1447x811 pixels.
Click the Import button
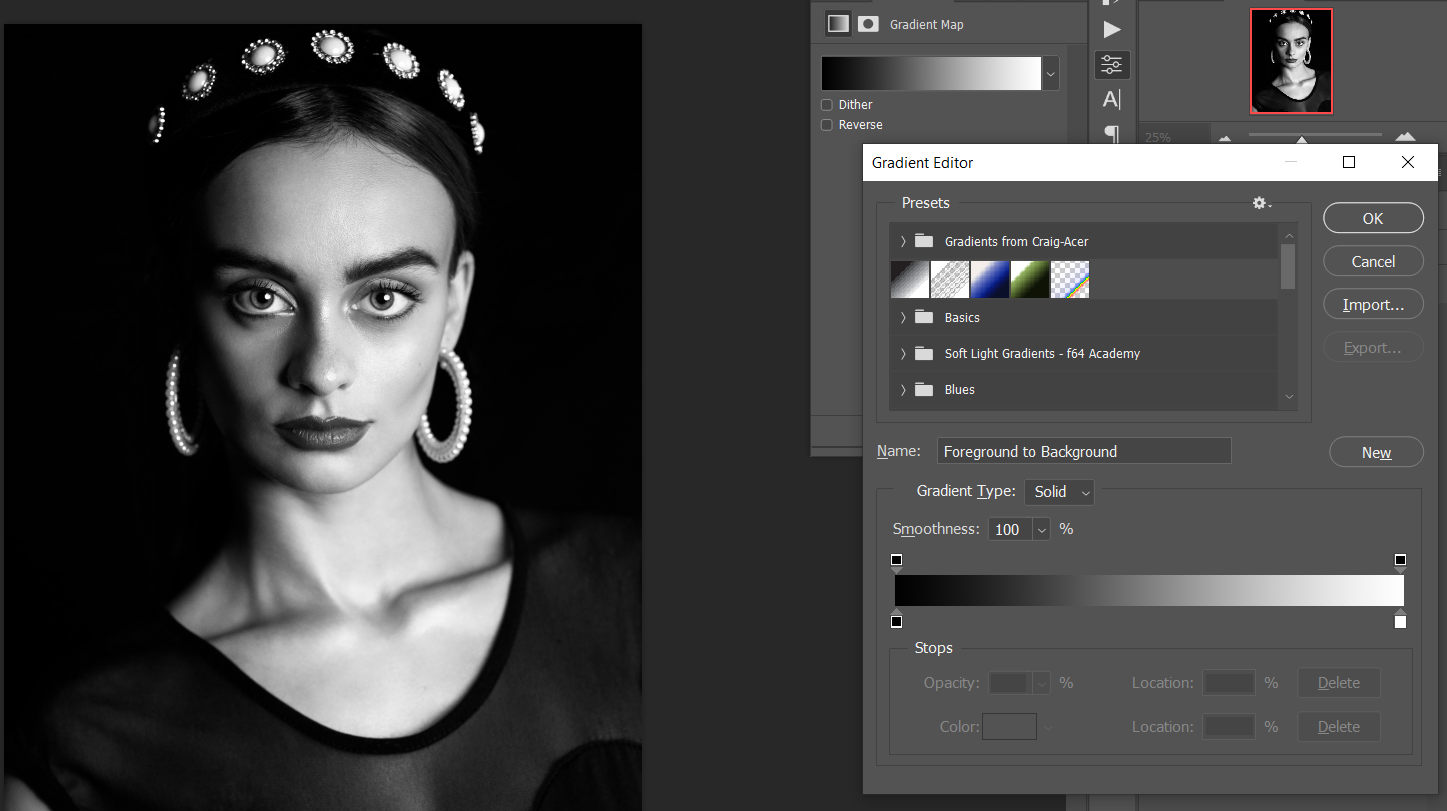(x=1373, y=305)
